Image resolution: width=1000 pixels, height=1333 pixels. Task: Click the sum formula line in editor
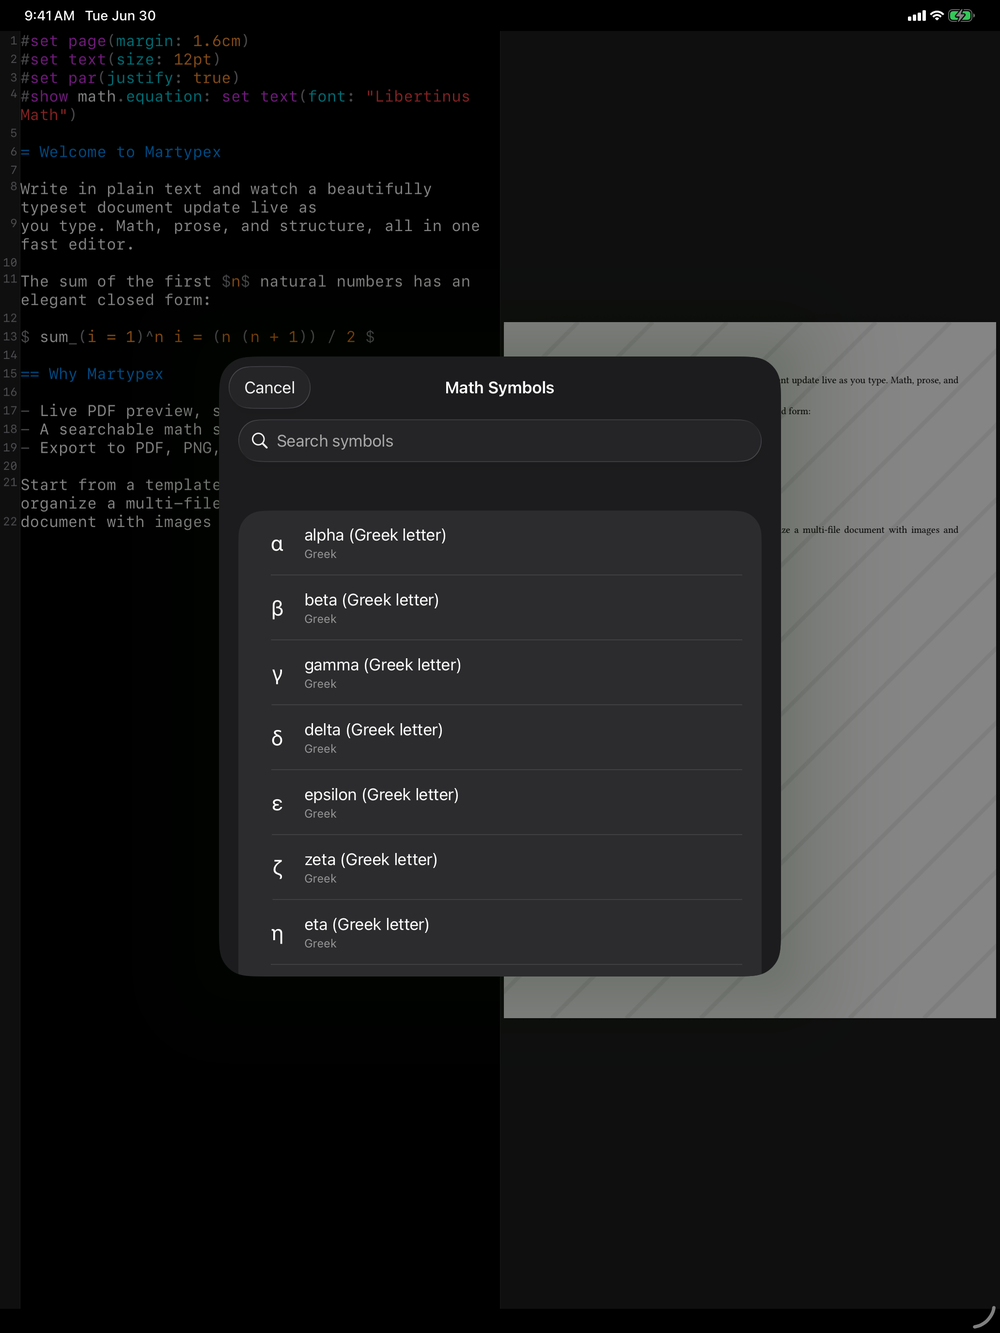coord(198,337)
